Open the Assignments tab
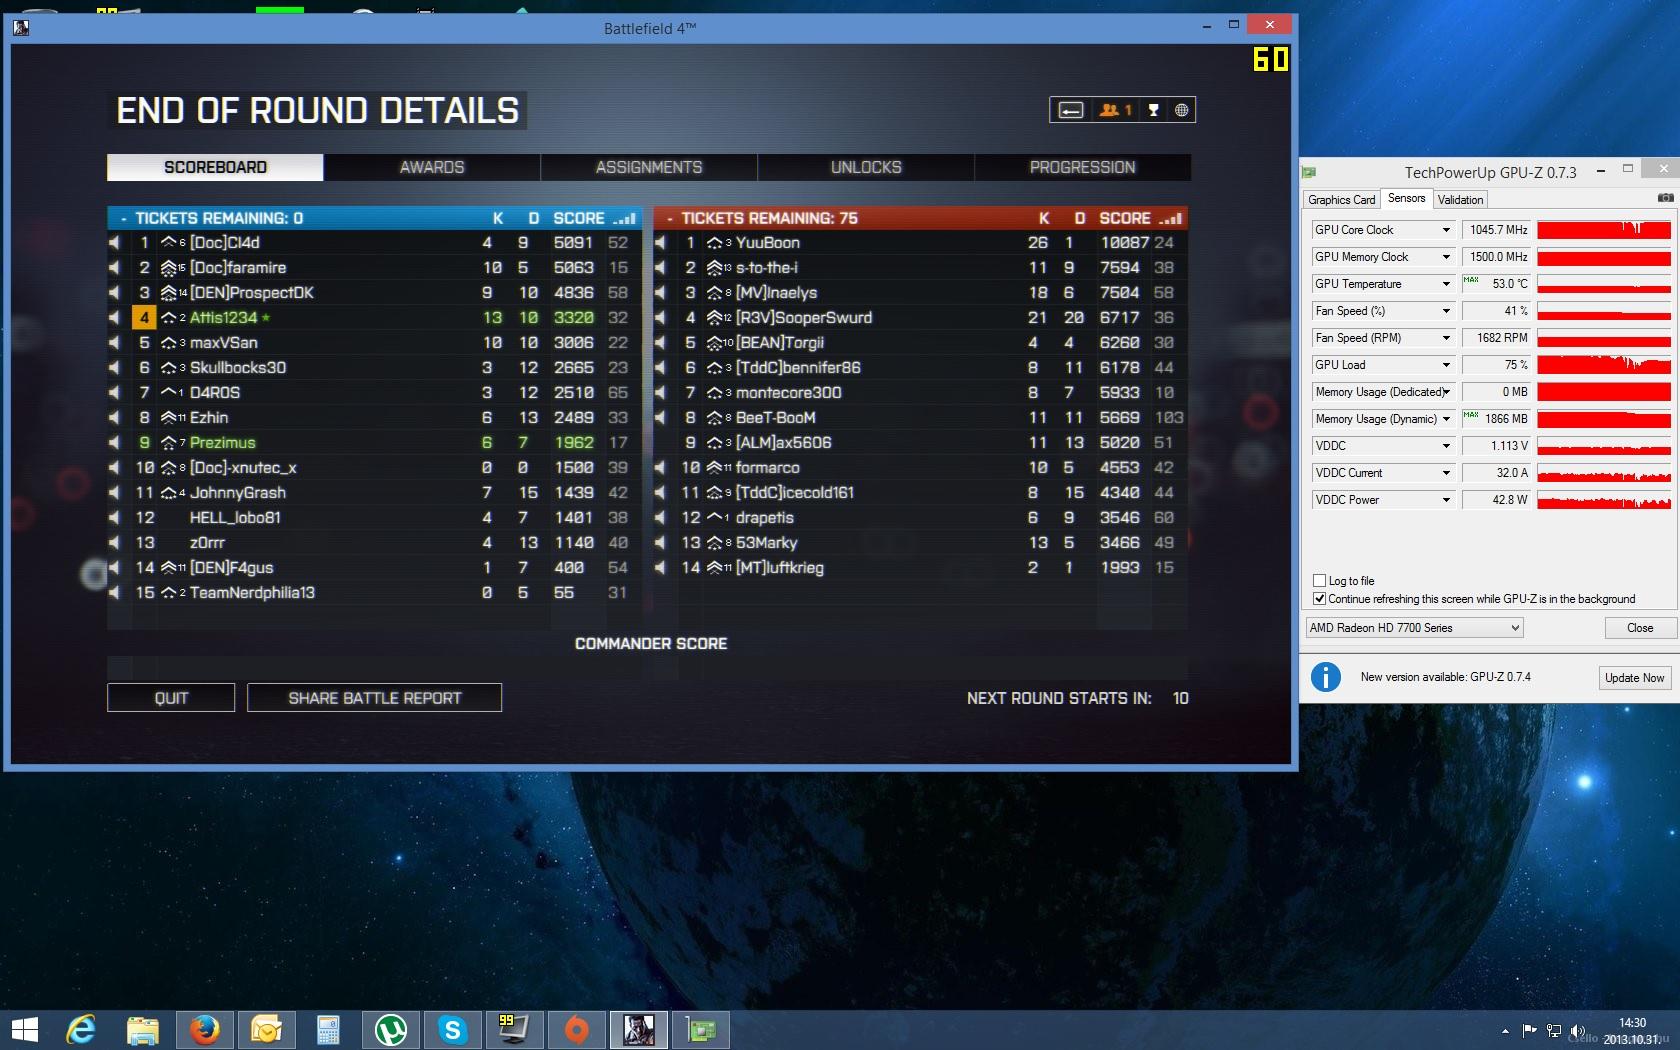Viewport: 1680px width, 1050px height. [x=649, y=167]
